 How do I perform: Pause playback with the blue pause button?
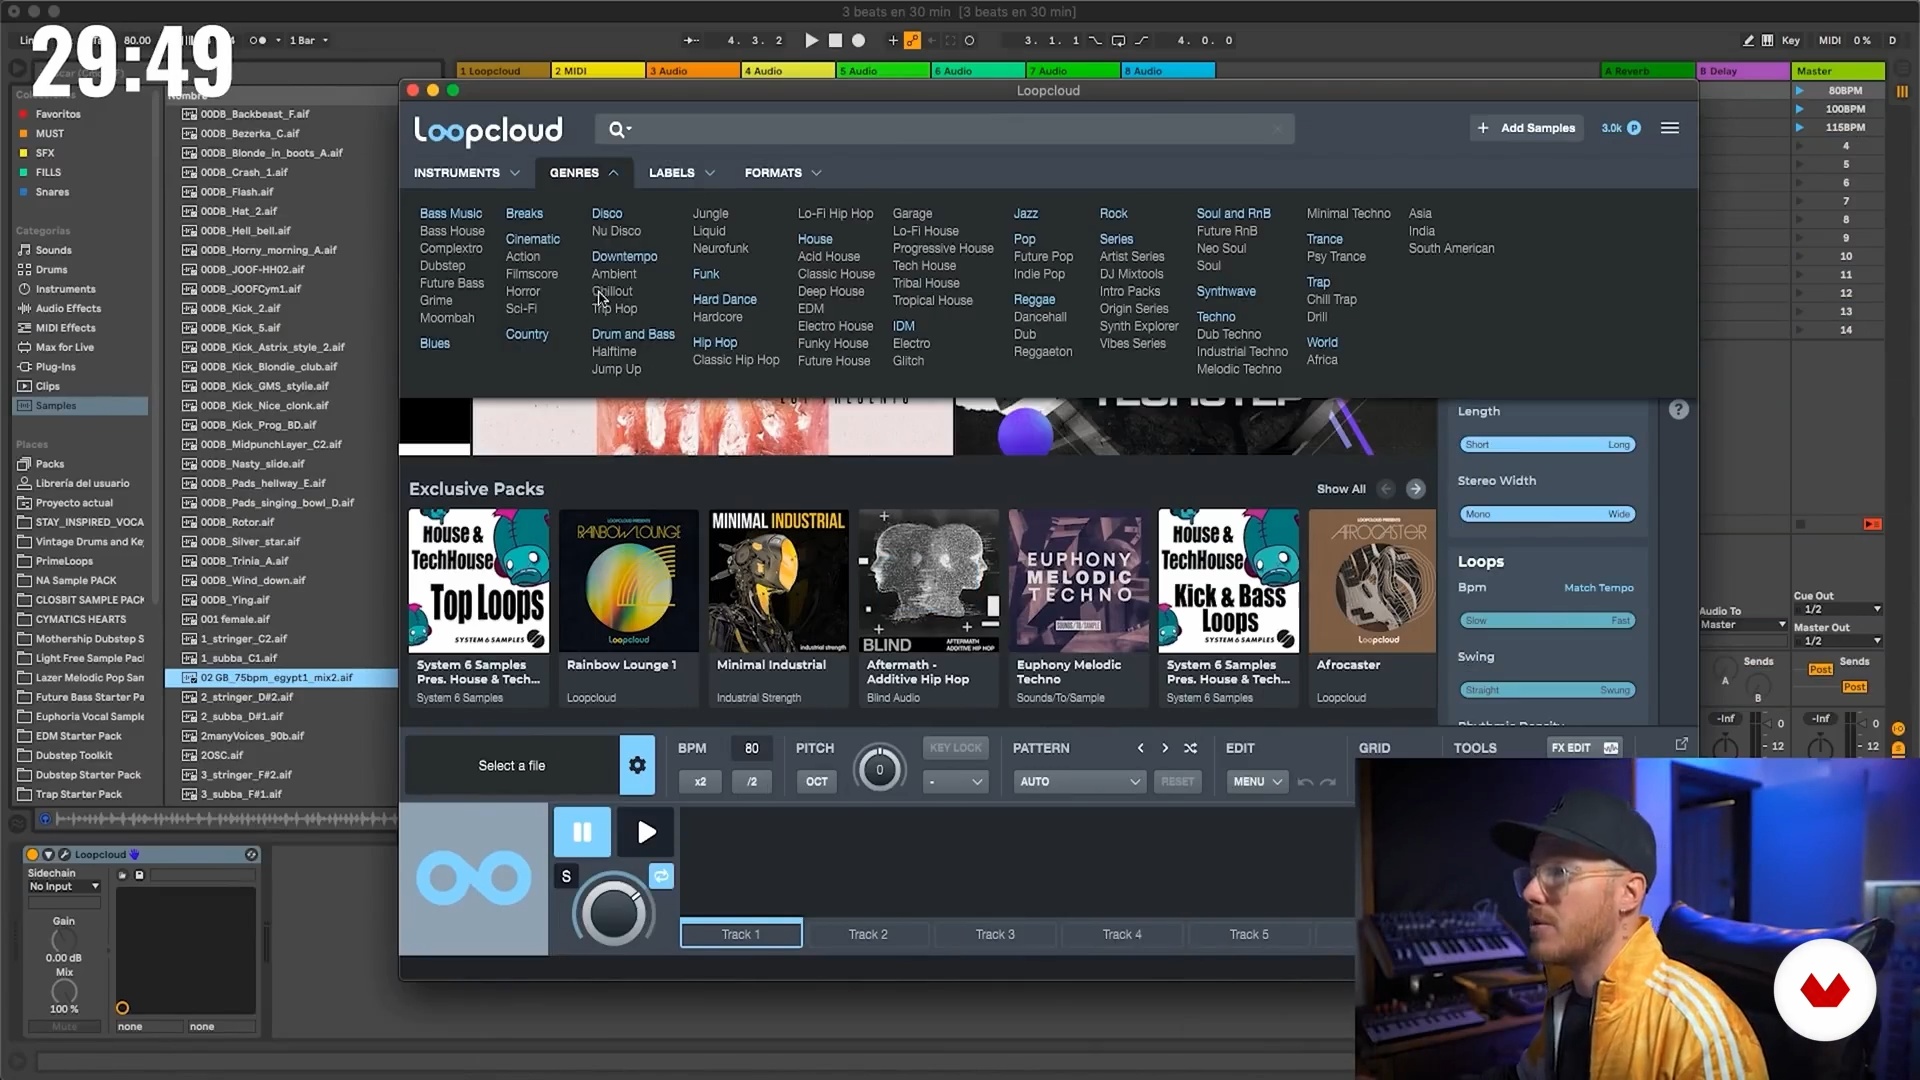point(582,831)
